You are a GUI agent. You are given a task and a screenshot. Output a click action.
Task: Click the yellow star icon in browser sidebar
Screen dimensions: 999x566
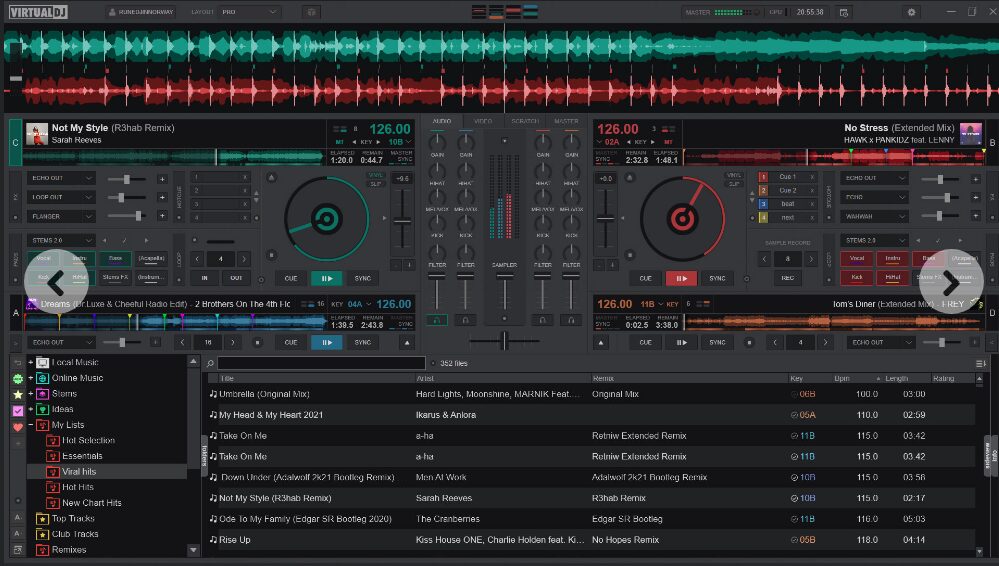tap(17, 395)
